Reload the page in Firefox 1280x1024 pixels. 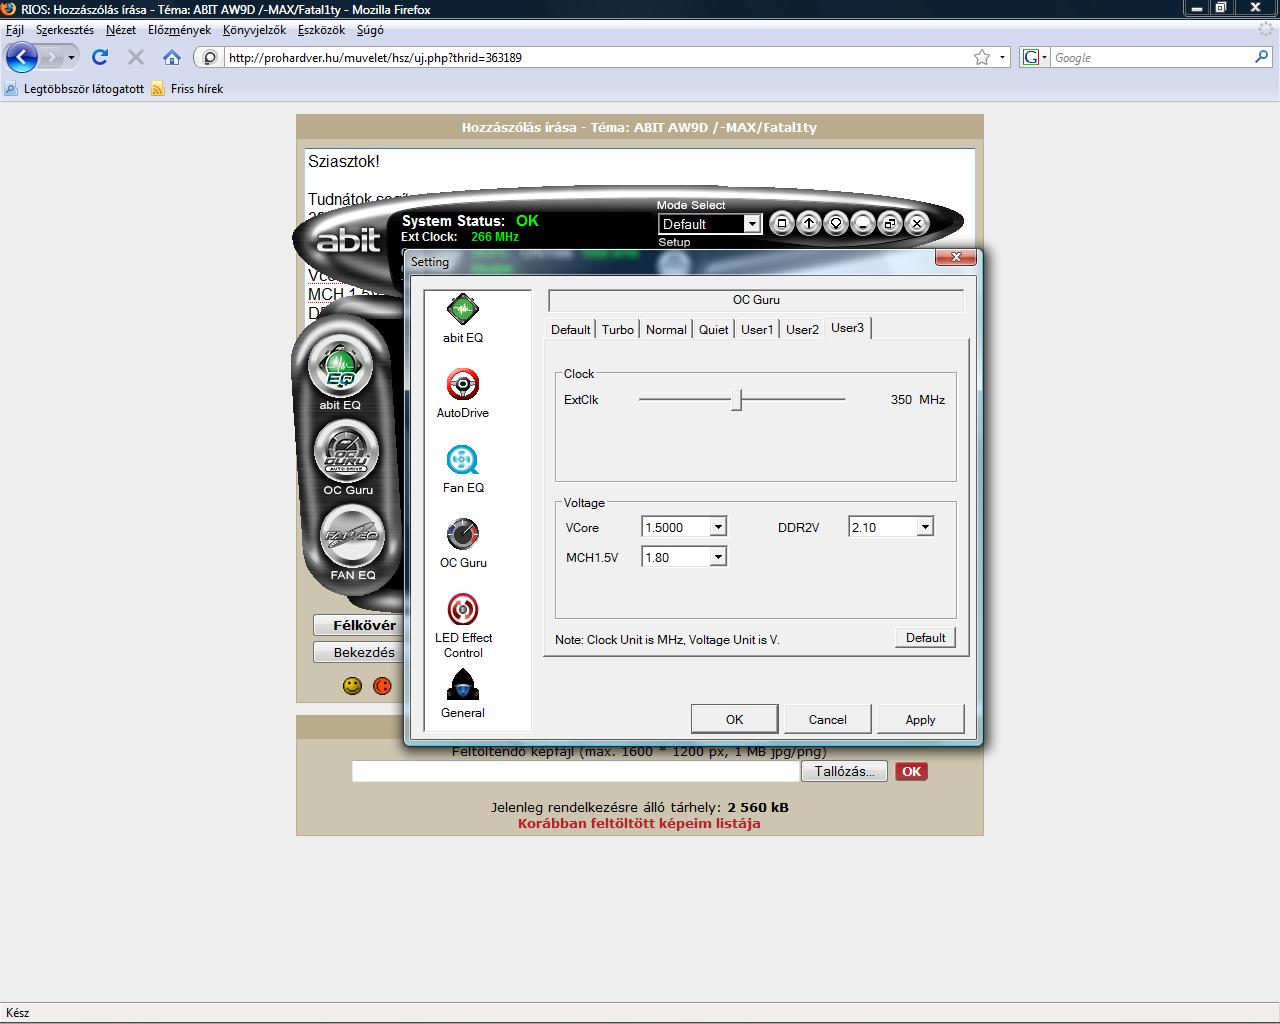[x=100, y=57]
